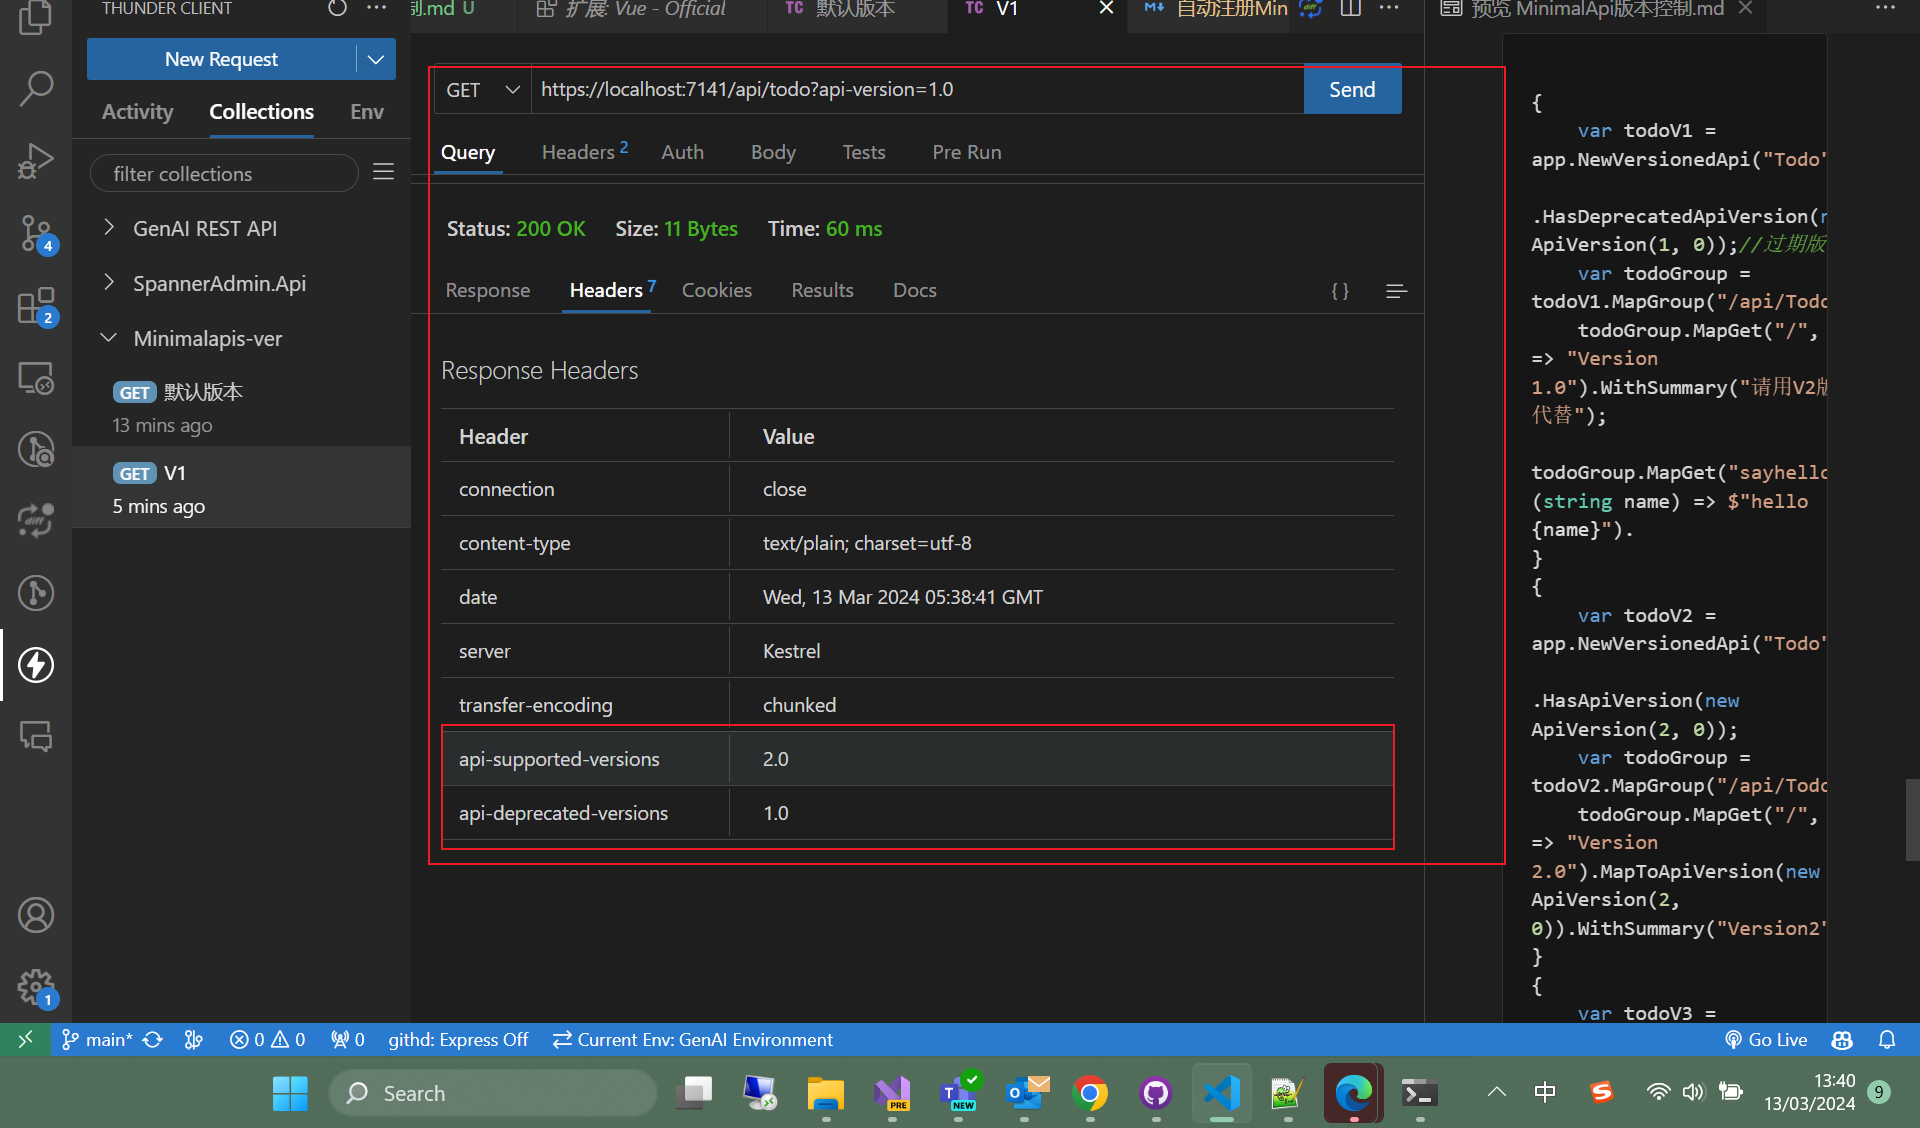Open the GET method dropdown
Image resolution: width=1920 pixels, height=1128 pixels.
click(483, 90)
